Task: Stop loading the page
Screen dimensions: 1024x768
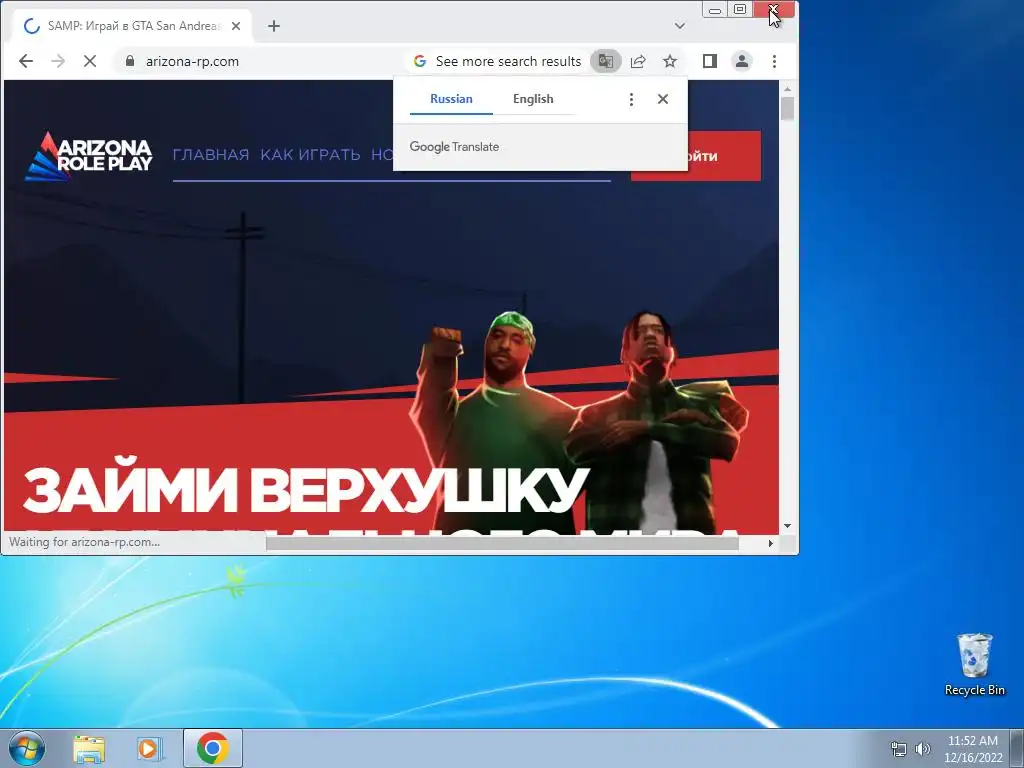Action: (90, 61)
